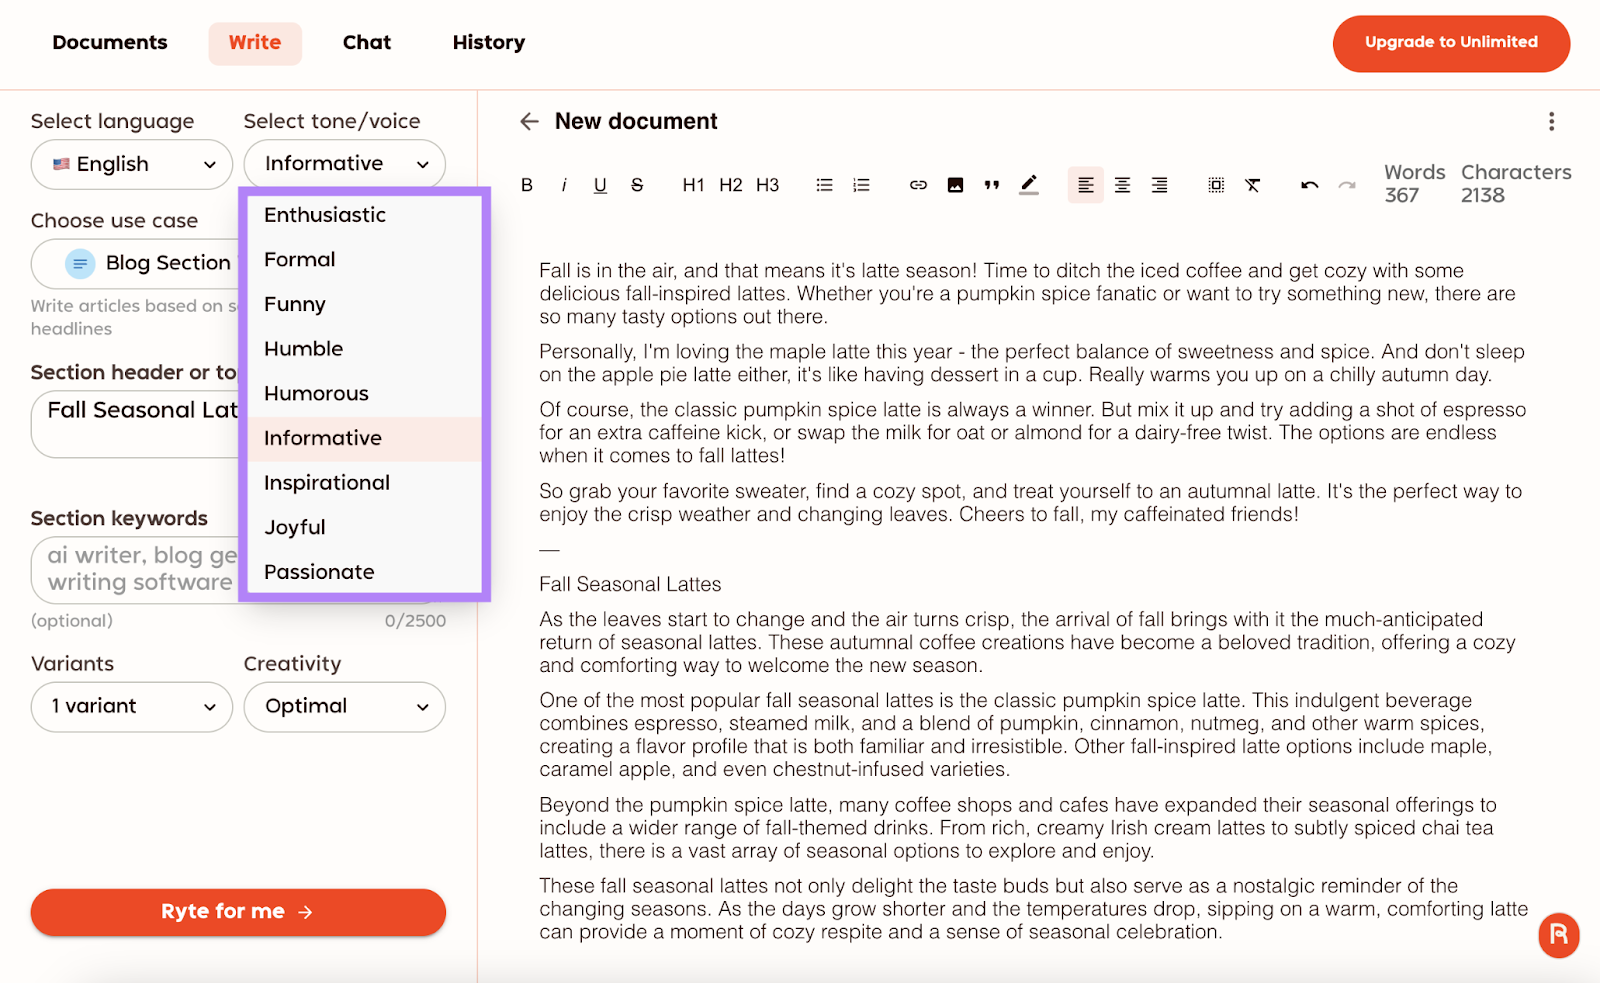Insert an image into the document

pos(955,185)
